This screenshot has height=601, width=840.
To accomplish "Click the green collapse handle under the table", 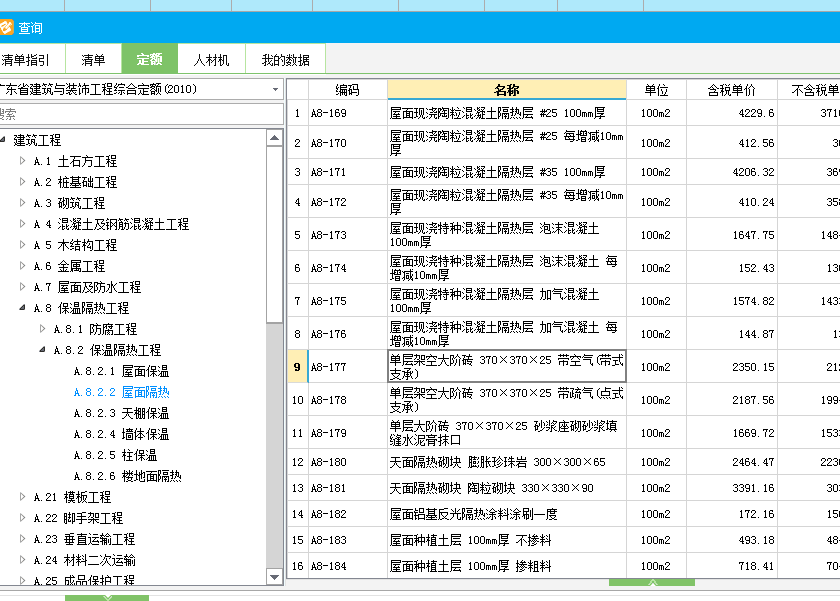I will pos(651,583).
